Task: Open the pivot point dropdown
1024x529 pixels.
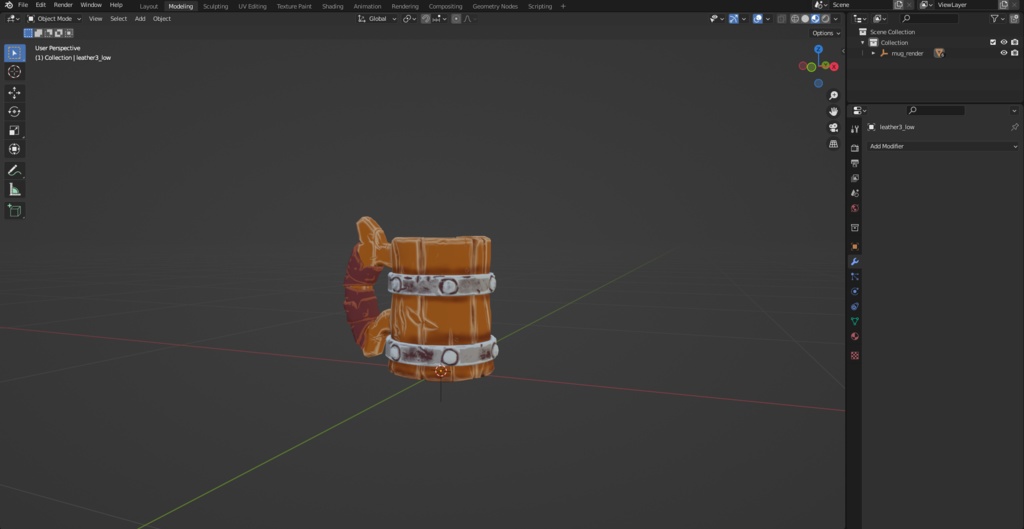Action: pos(410,19)
